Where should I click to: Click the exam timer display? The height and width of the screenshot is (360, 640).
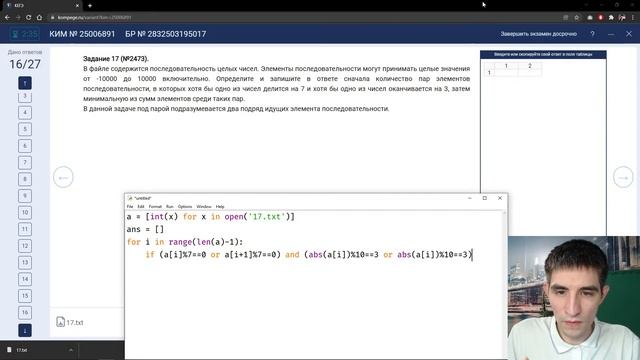(x=25, y=34)
